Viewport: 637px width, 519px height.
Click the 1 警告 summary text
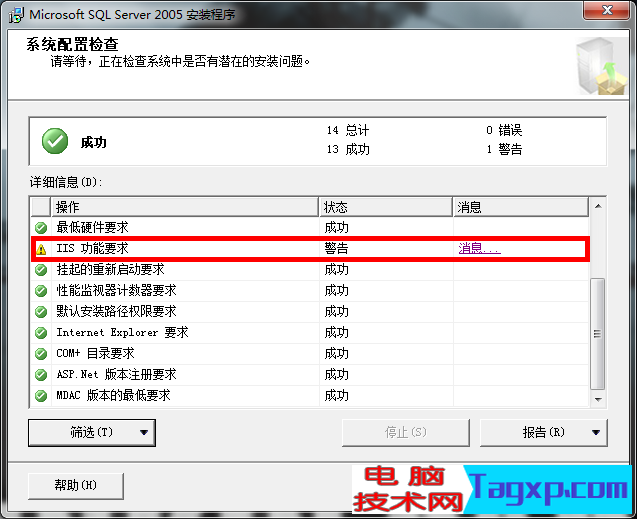(x=504, y=149)
